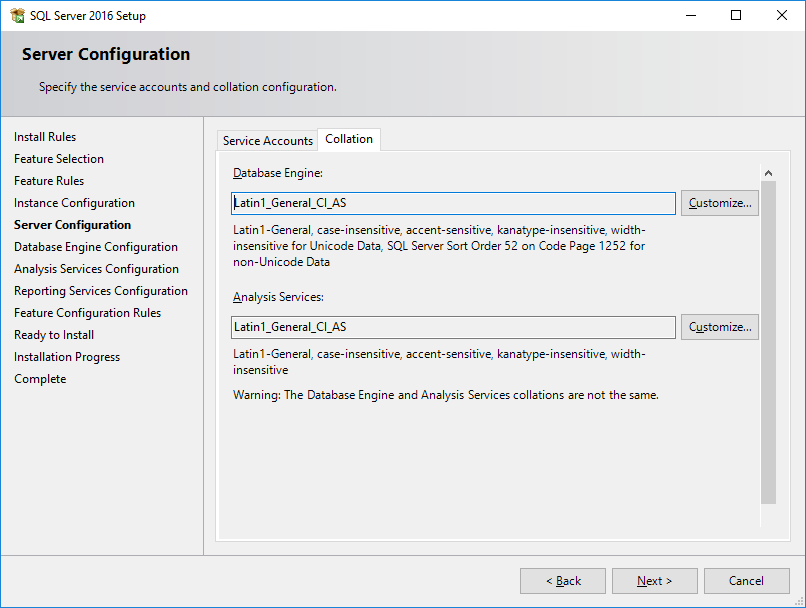Select Install Rules in the step list
806x608 pixels.
[45, 137]
